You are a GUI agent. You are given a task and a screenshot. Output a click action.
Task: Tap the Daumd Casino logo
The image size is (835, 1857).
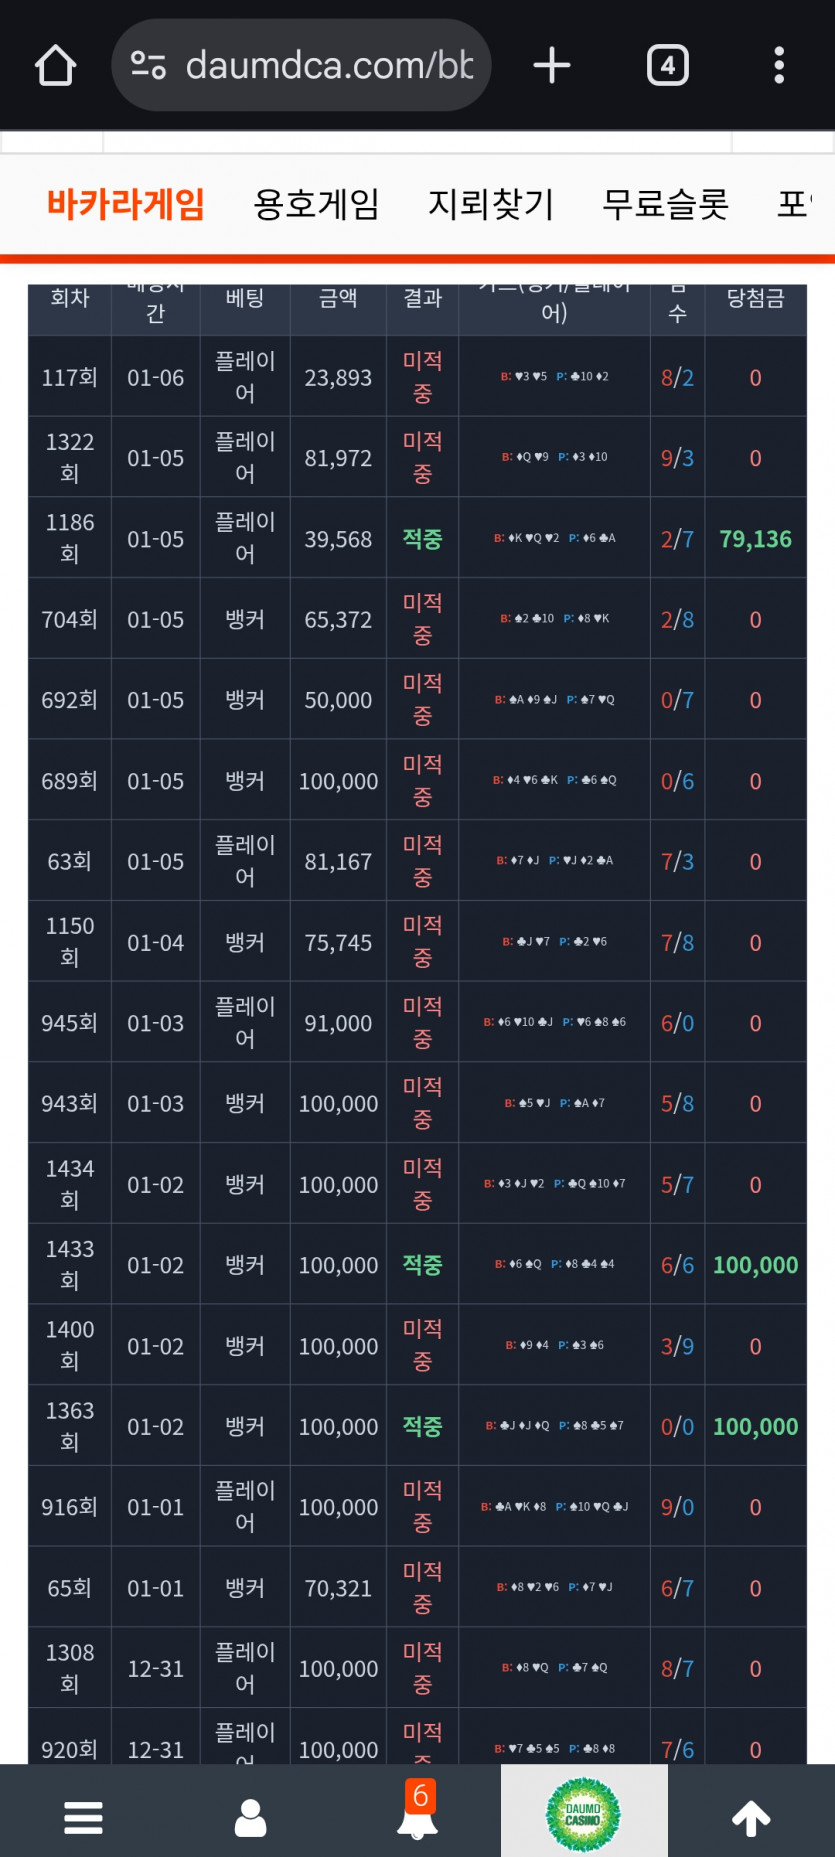pyautogui.click(x=583, y=1814)
